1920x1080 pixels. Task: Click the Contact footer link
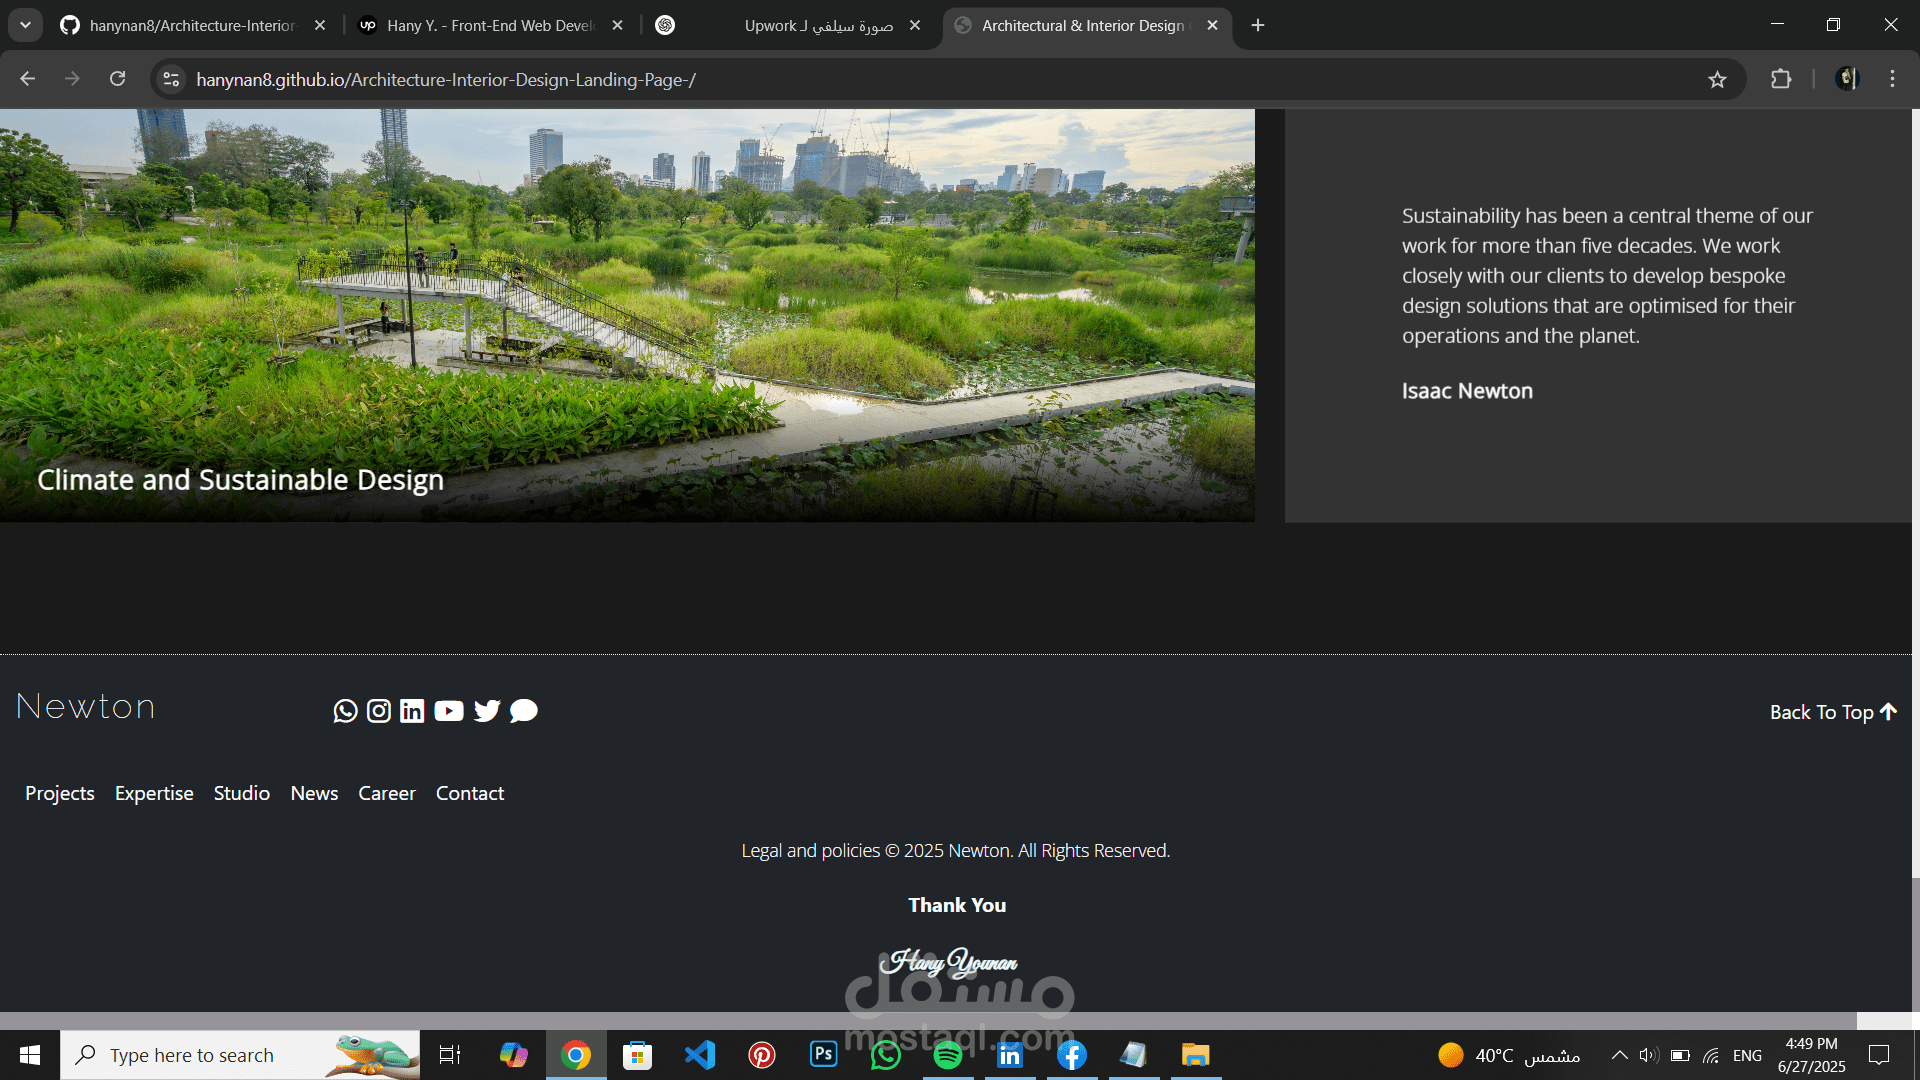(x=469, y=793)
